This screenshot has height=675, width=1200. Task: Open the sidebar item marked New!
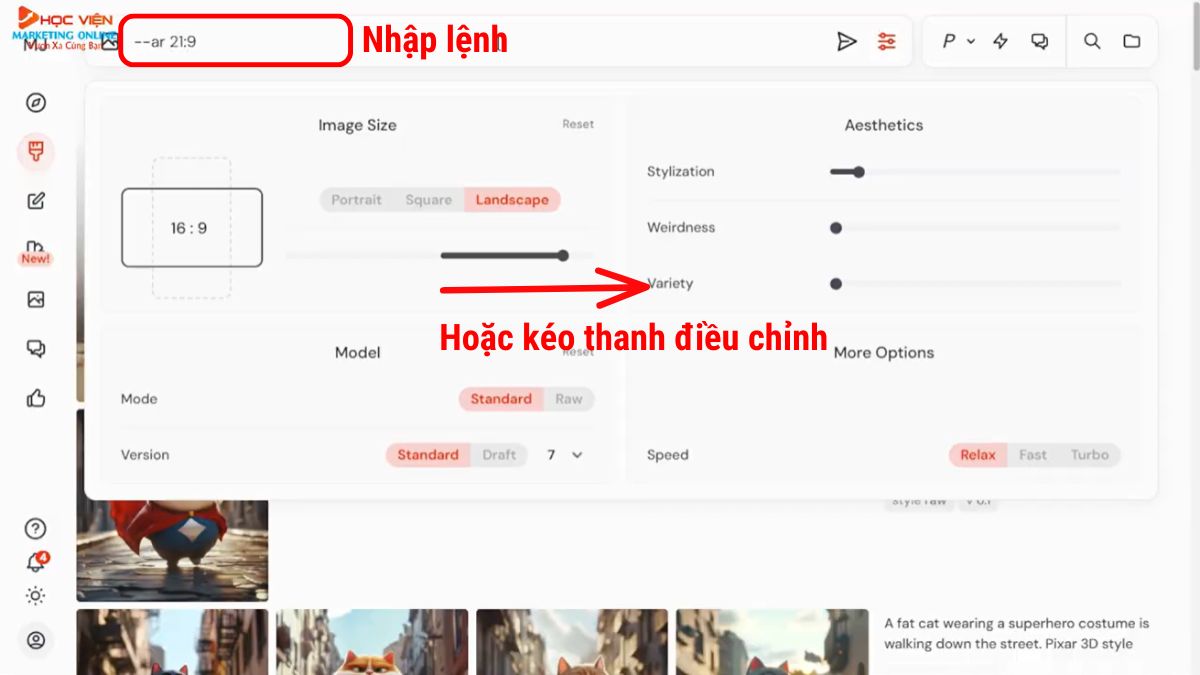point(36,252)
